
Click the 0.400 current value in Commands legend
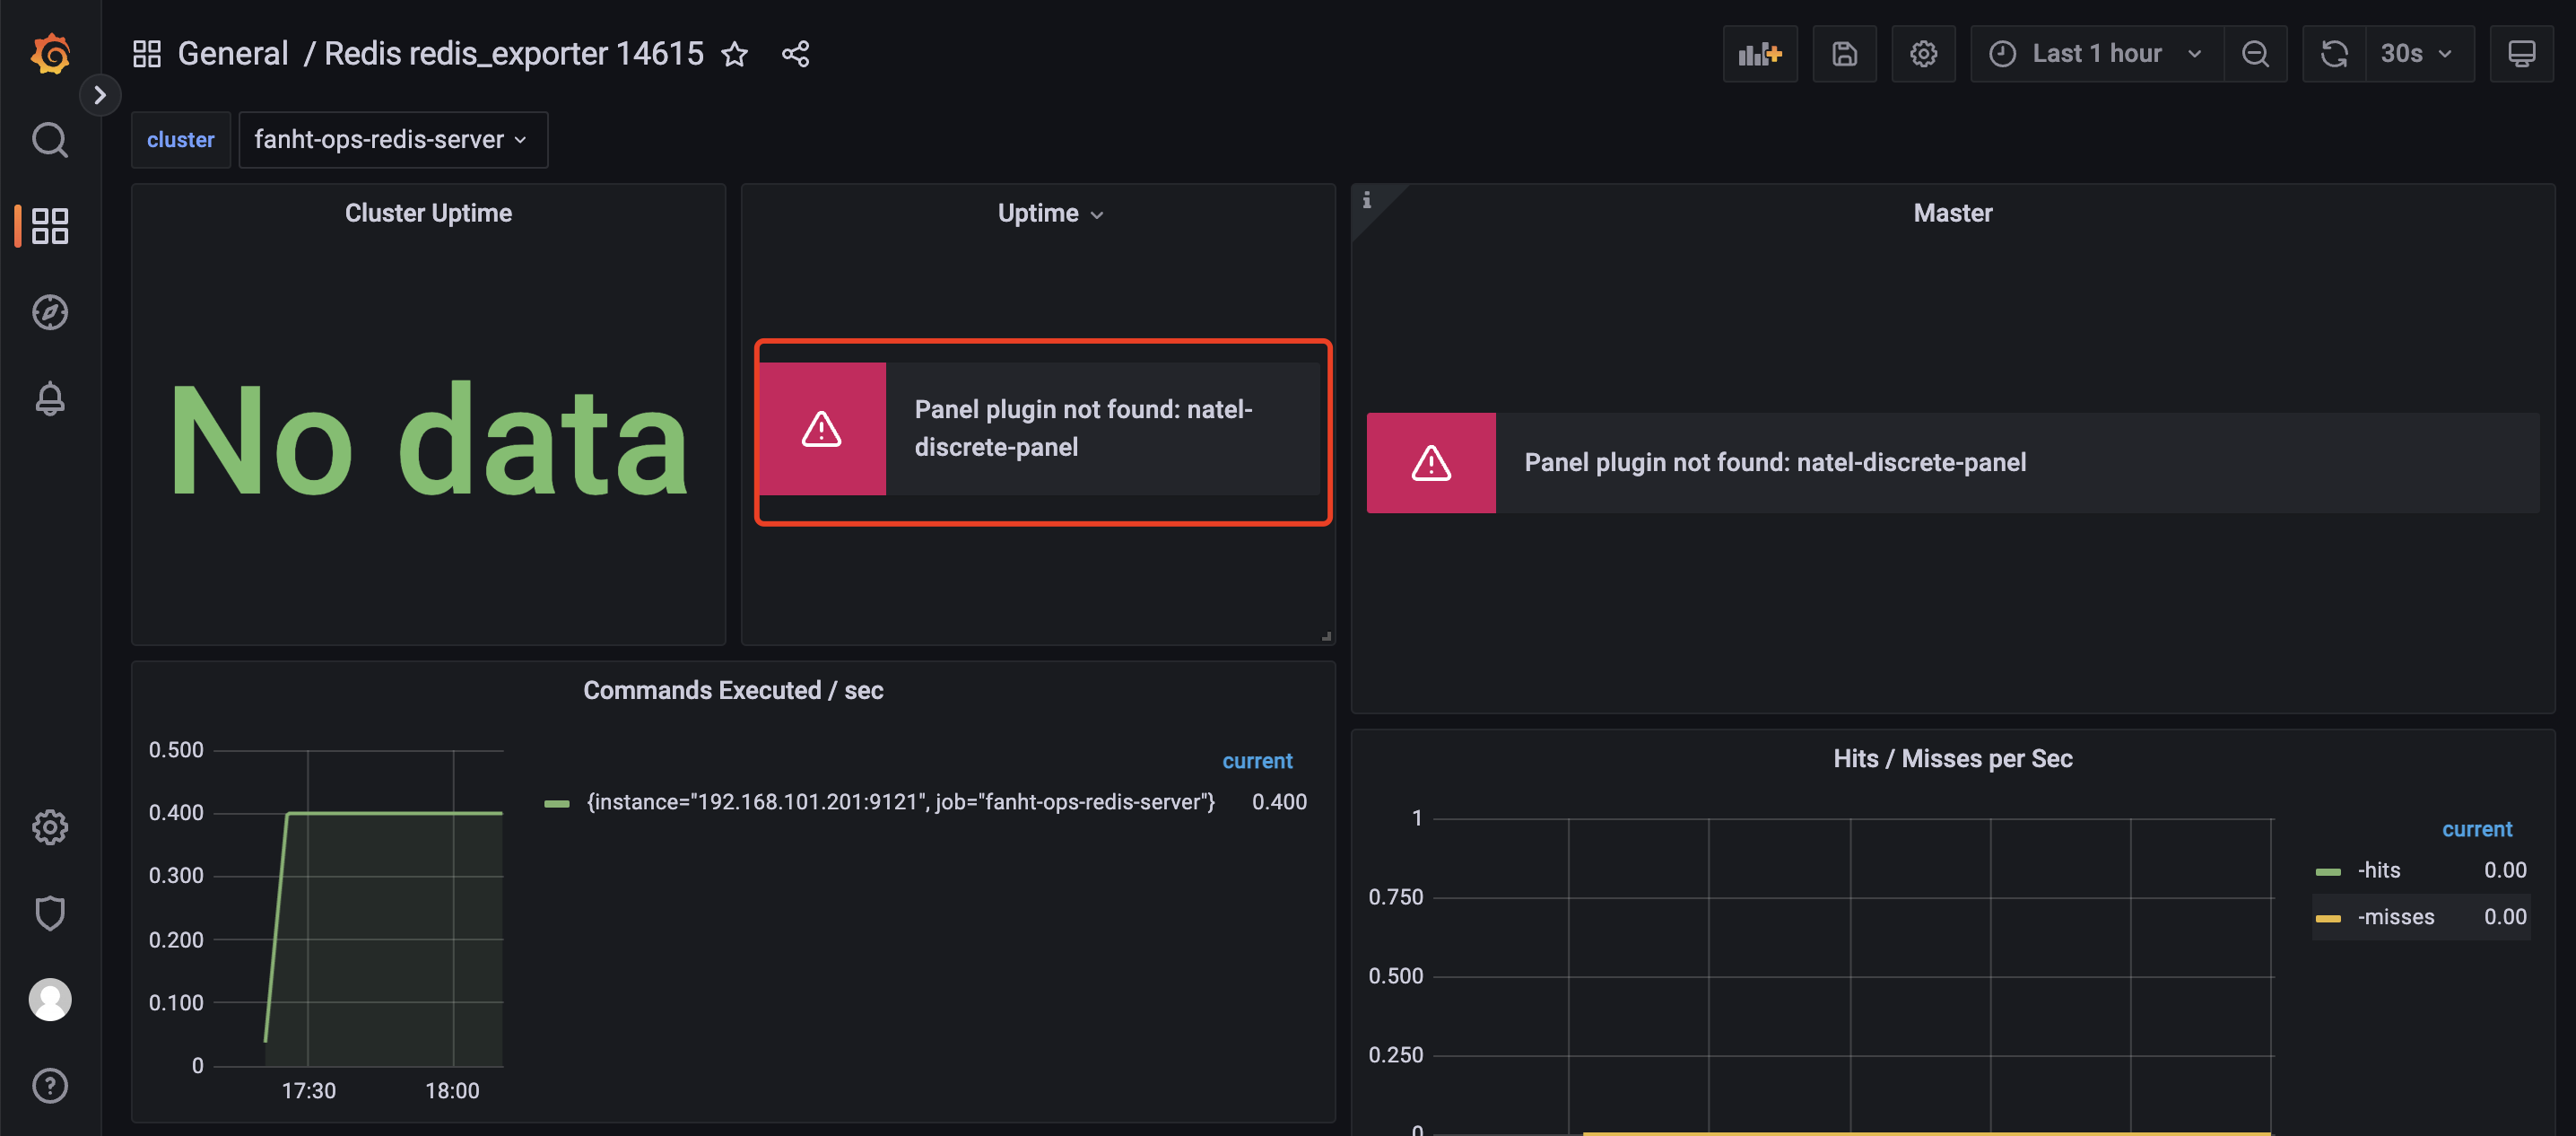tap(1279, 802)
